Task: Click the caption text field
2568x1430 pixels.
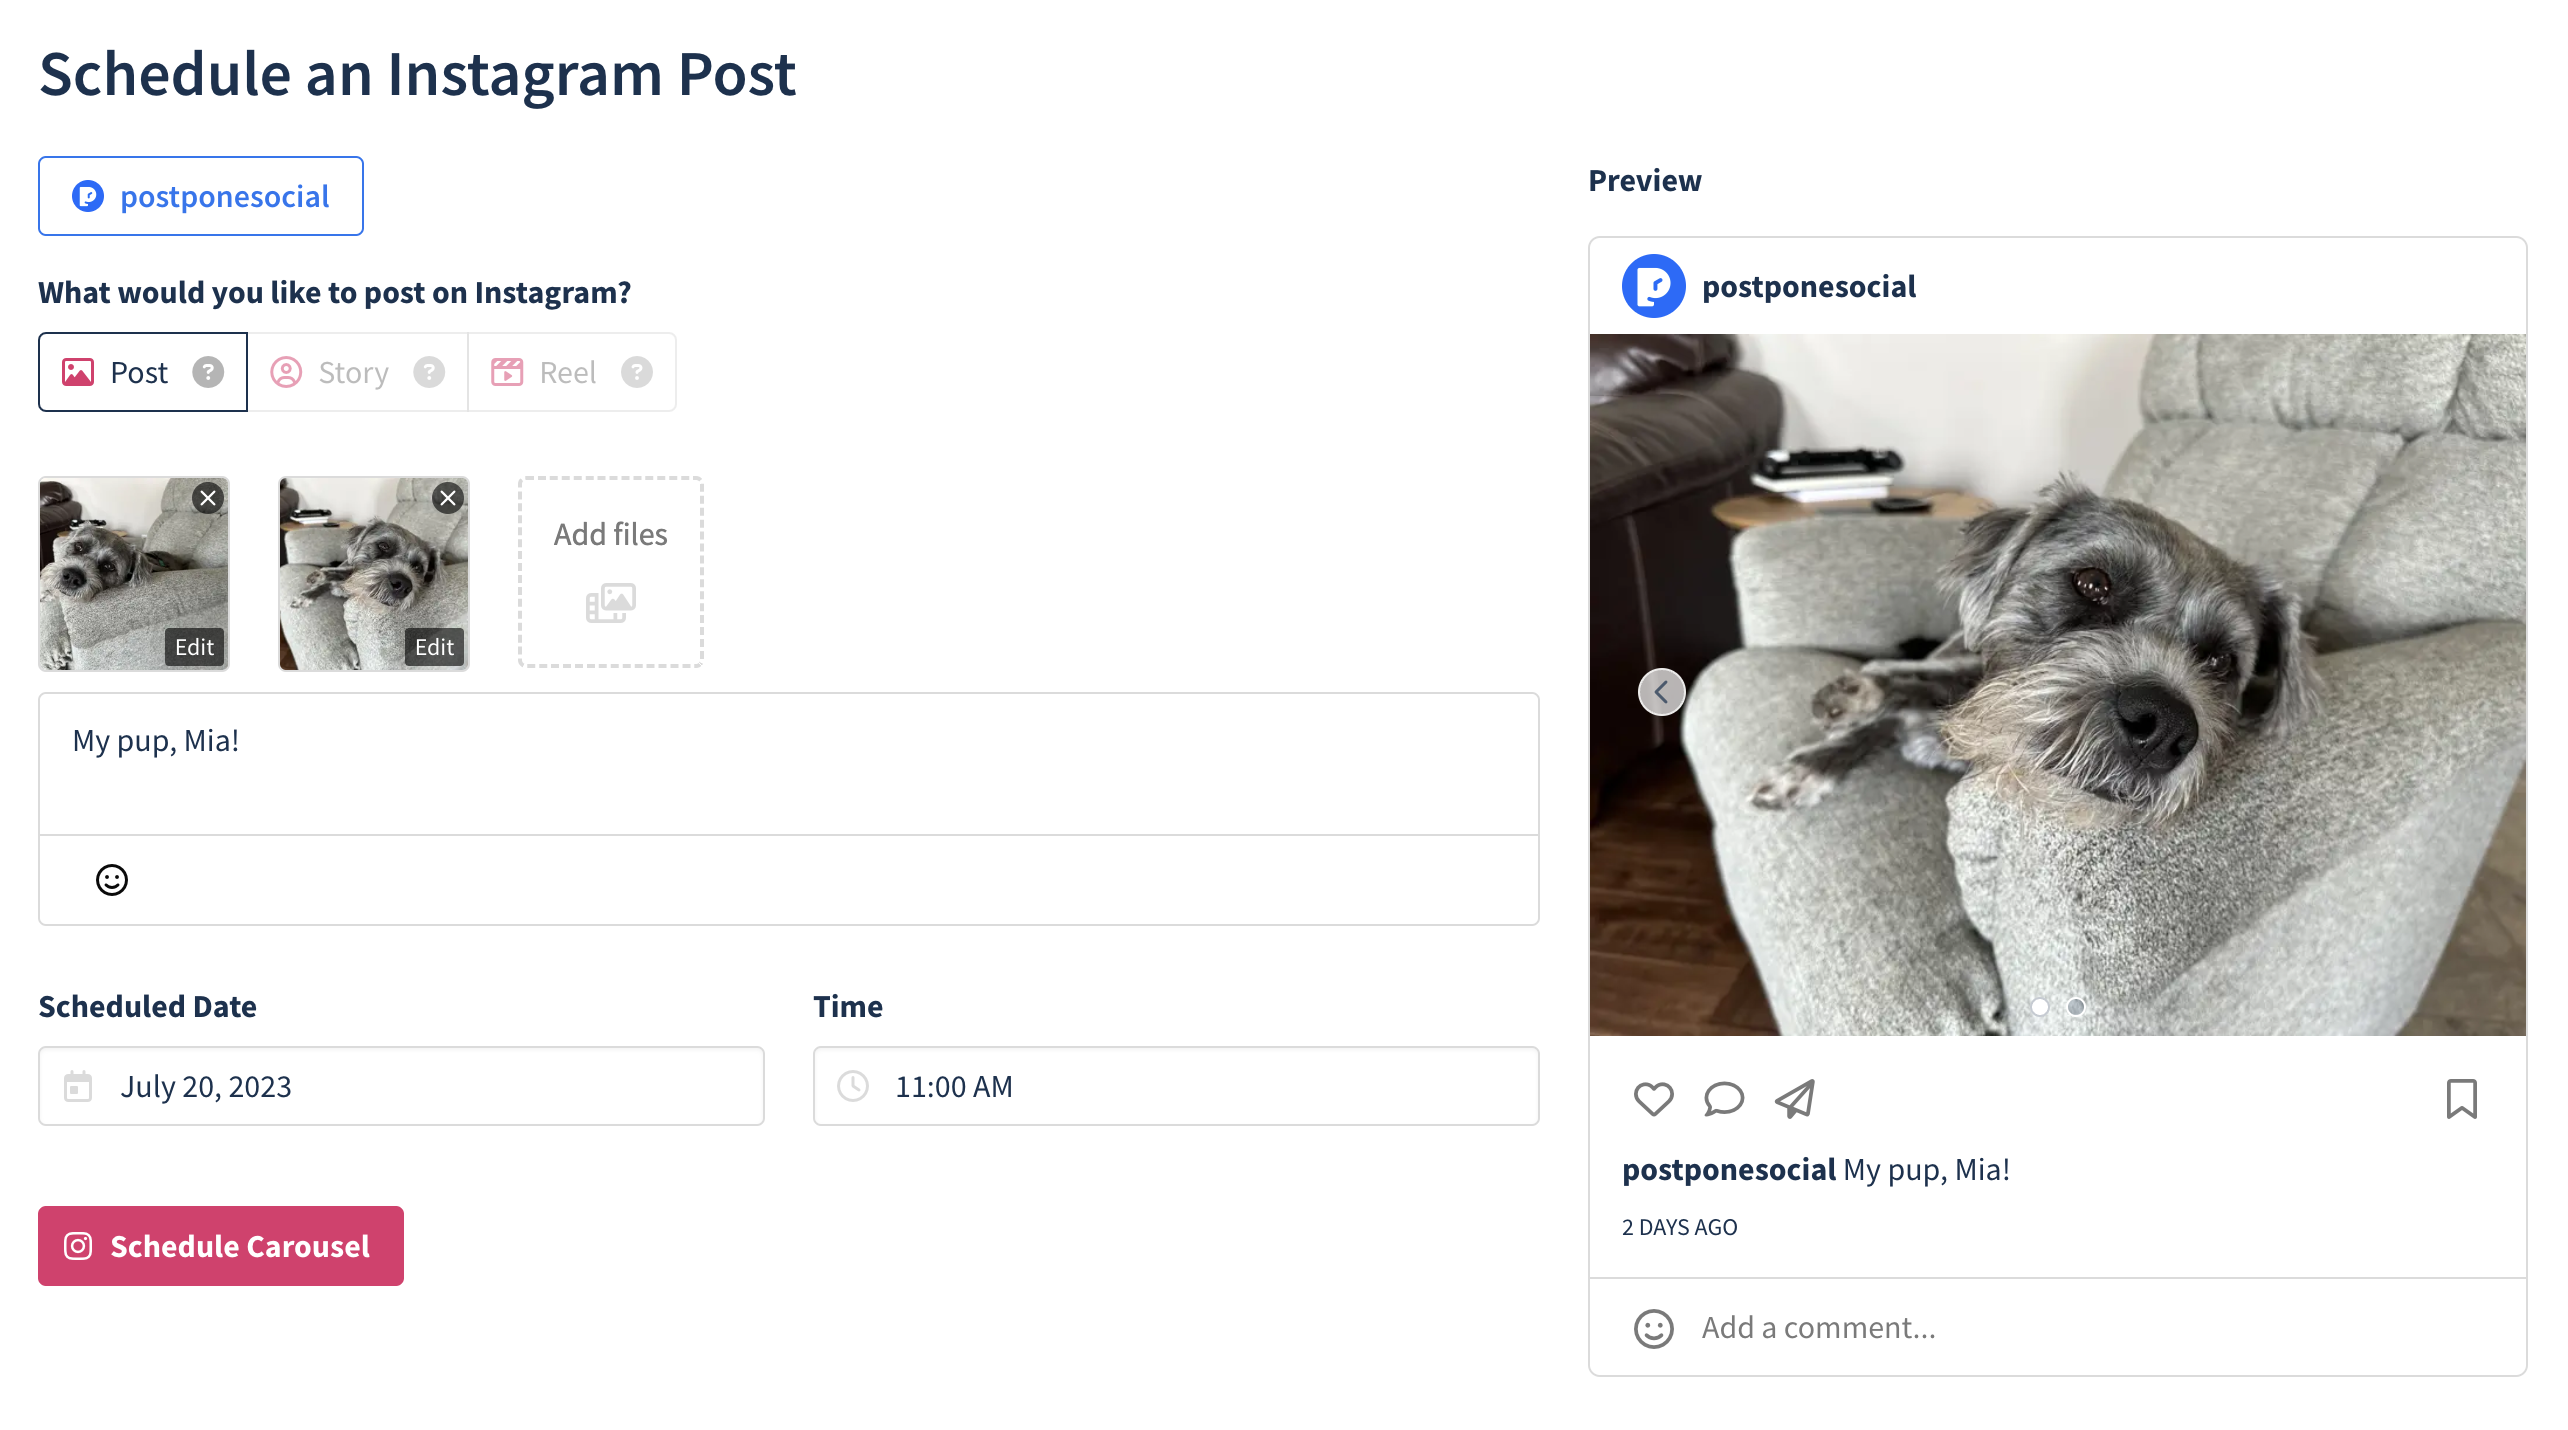Action: [788, 764]
